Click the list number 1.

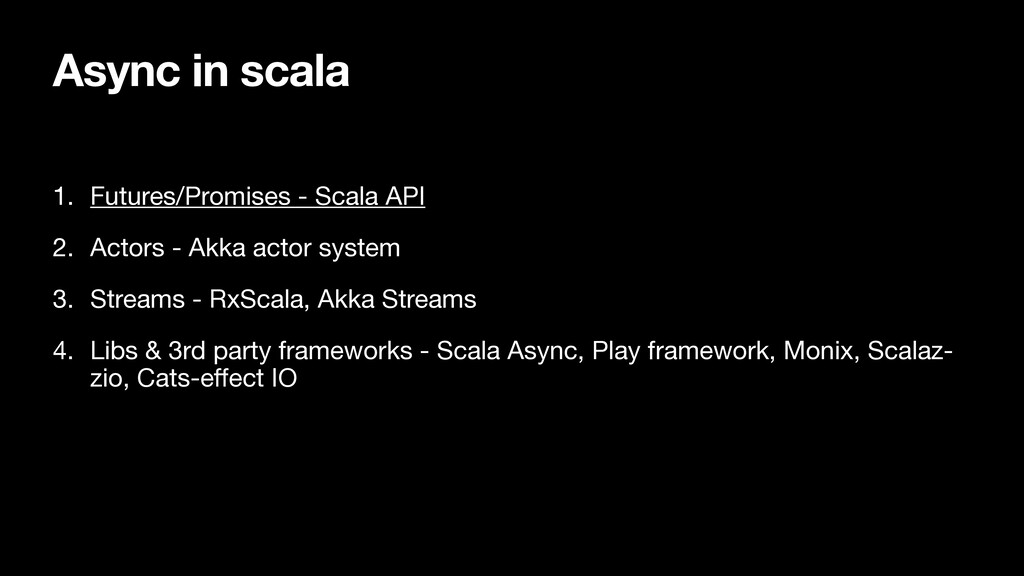[x=63, y=196]
